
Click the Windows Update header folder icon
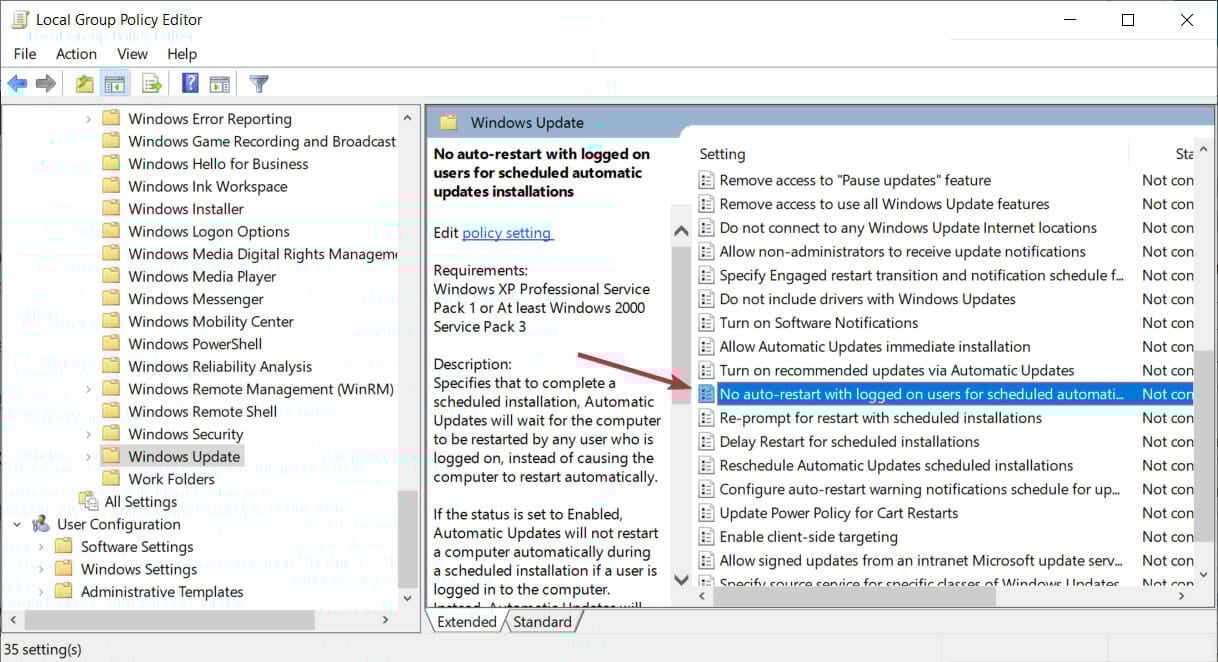tap(448, 122)
